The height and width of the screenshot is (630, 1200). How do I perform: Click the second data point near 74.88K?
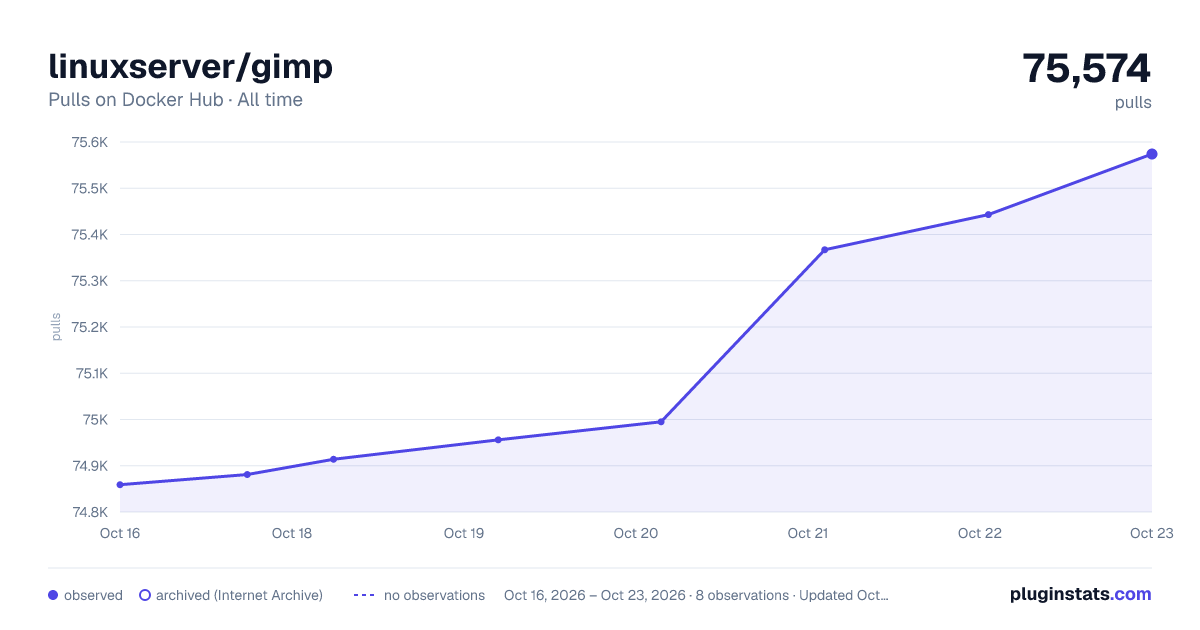tap(247, 474)
